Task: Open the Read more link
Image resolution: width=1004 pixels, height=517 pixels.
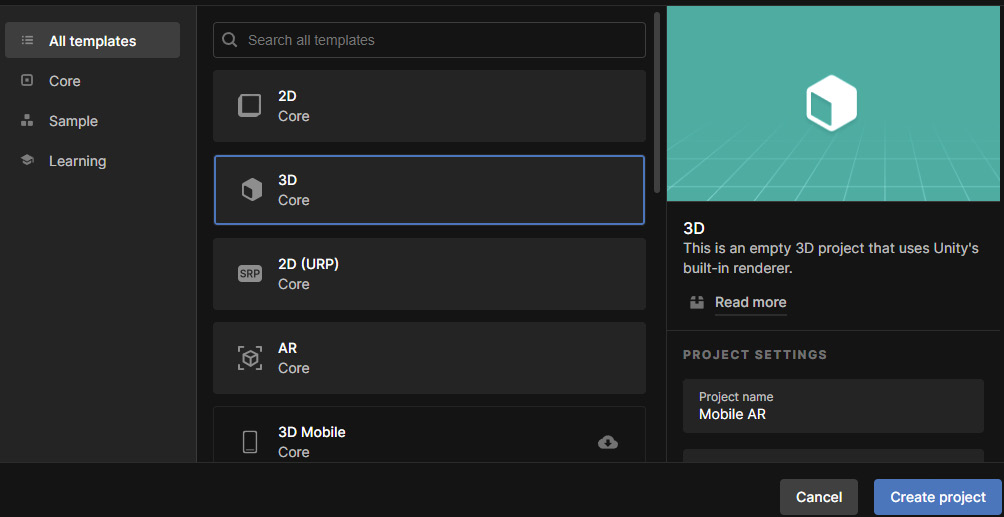Action: point(750,302)
